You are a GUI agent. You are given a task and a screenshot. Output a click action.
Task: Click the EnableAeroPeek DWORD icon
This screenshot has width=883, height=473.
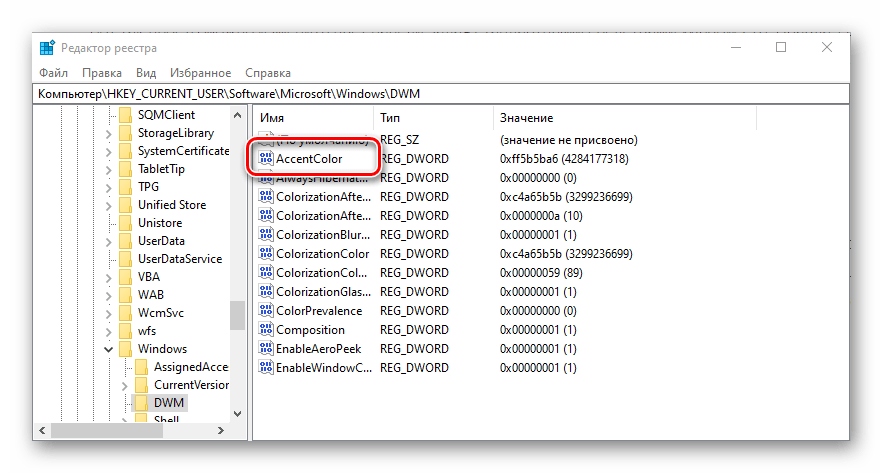(266, 349)
